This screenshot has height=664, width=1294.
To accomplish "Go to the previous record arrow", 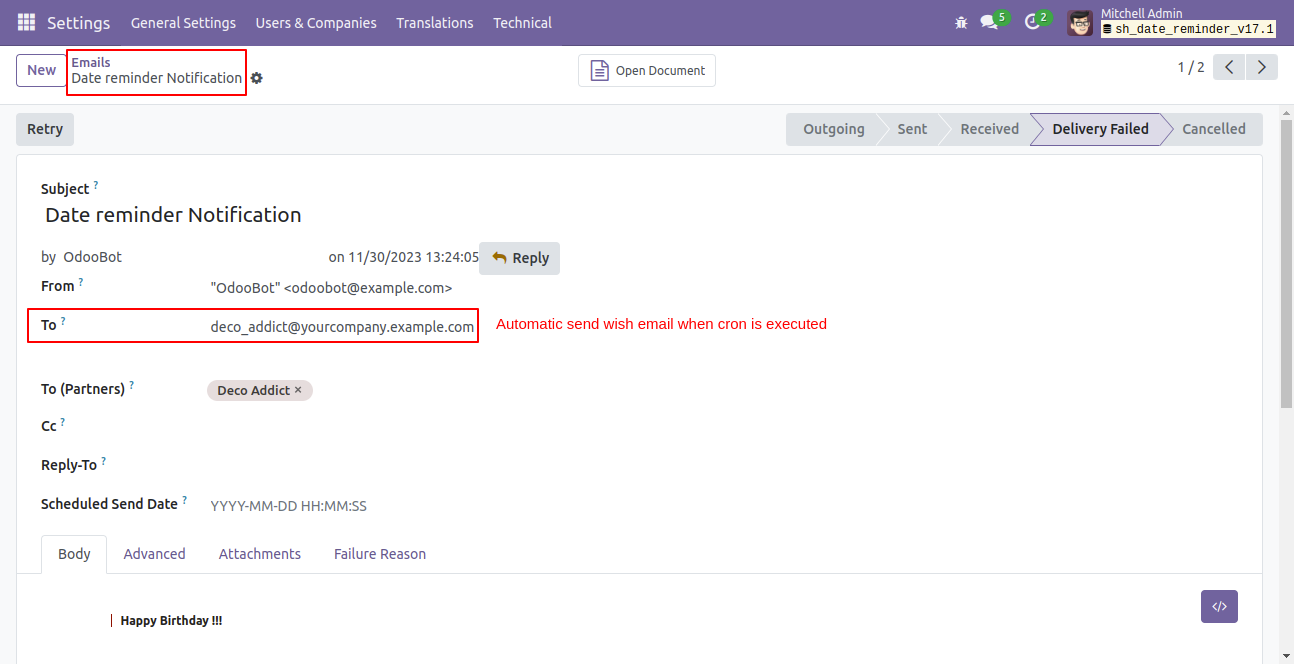I will tap(1229, 68).
